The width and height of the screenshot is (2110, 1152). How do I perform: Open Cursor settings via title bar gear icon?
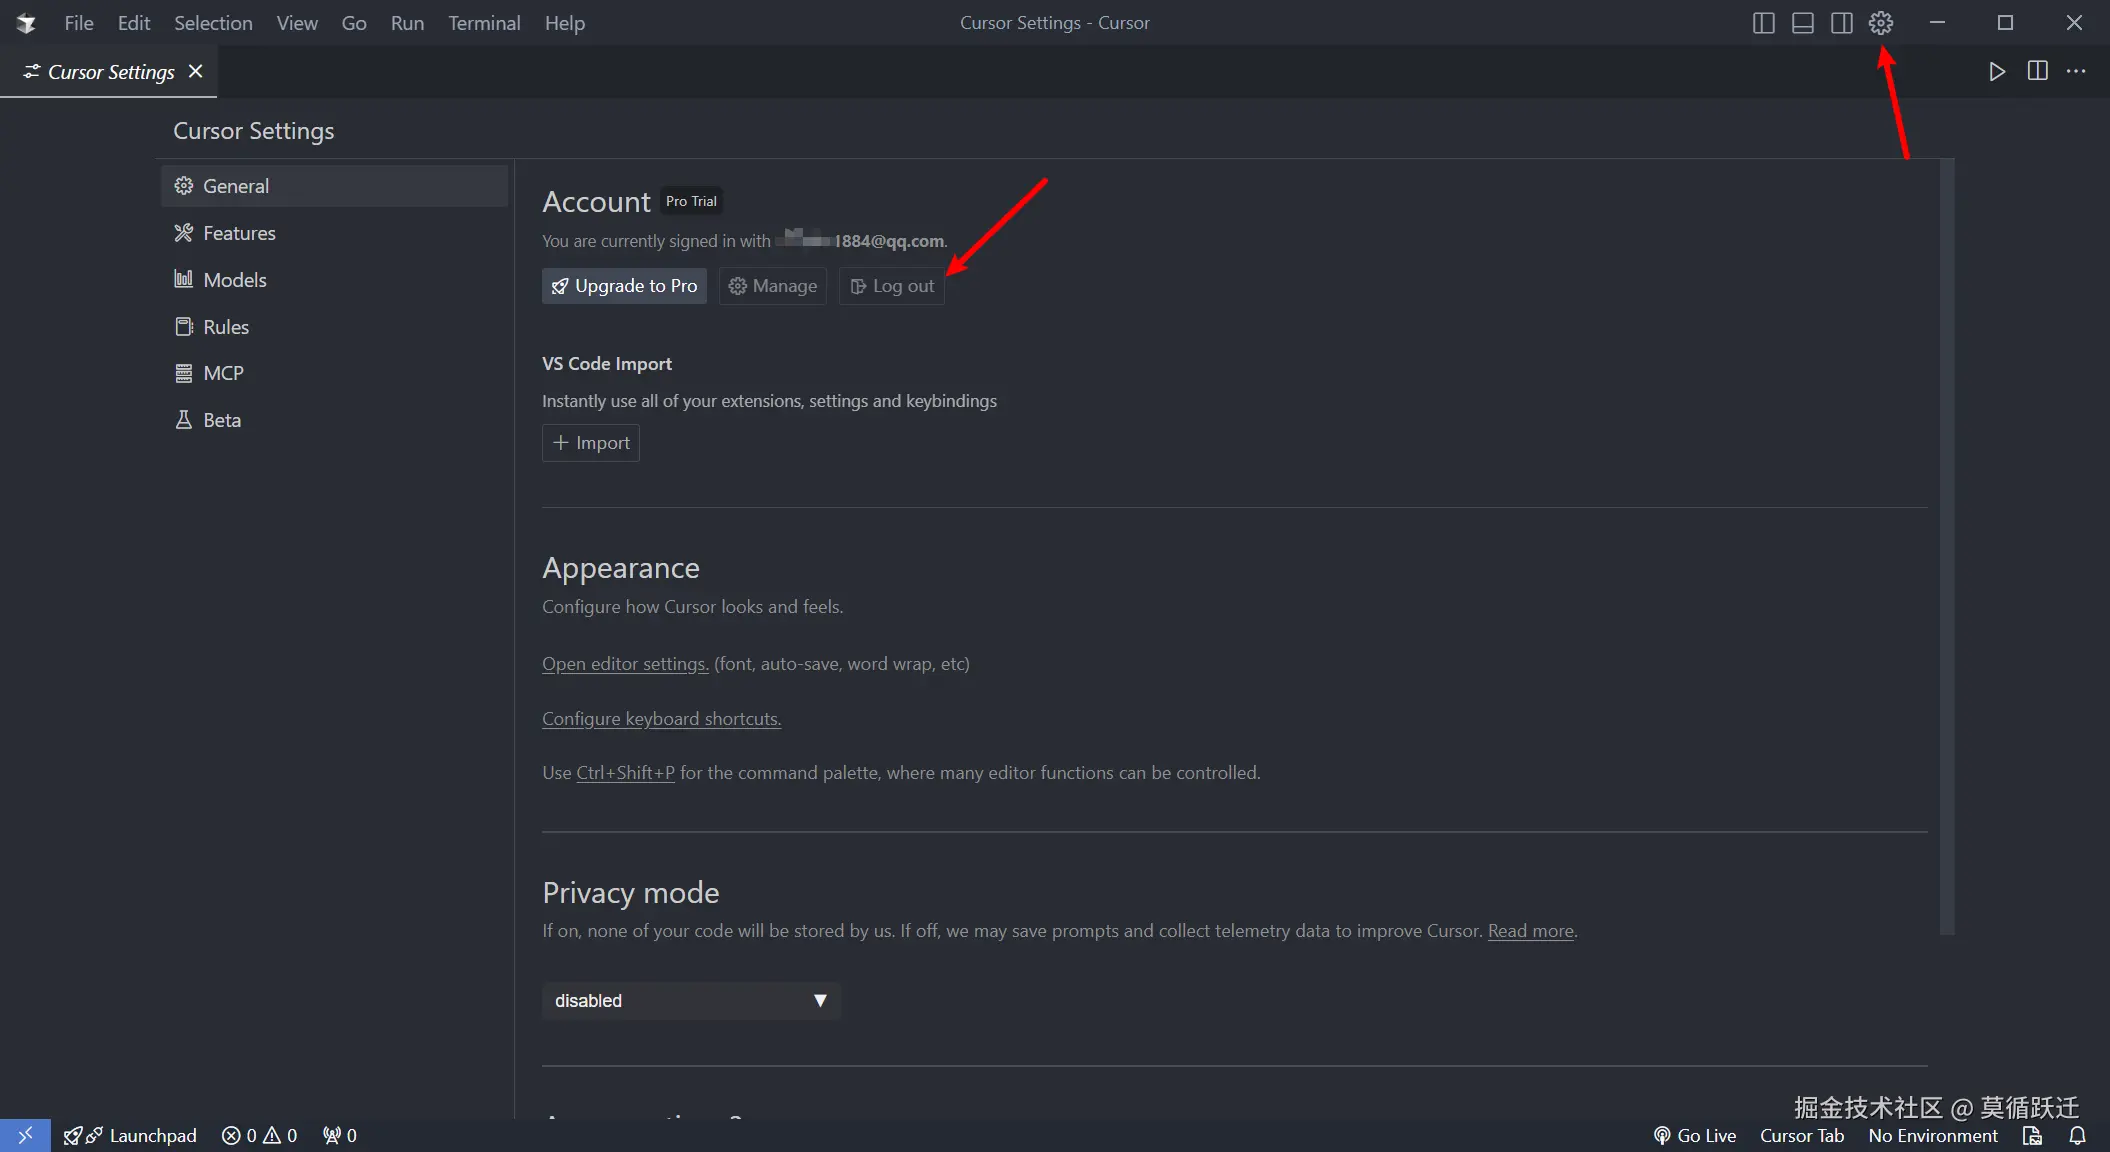[x=1880, y=23]
